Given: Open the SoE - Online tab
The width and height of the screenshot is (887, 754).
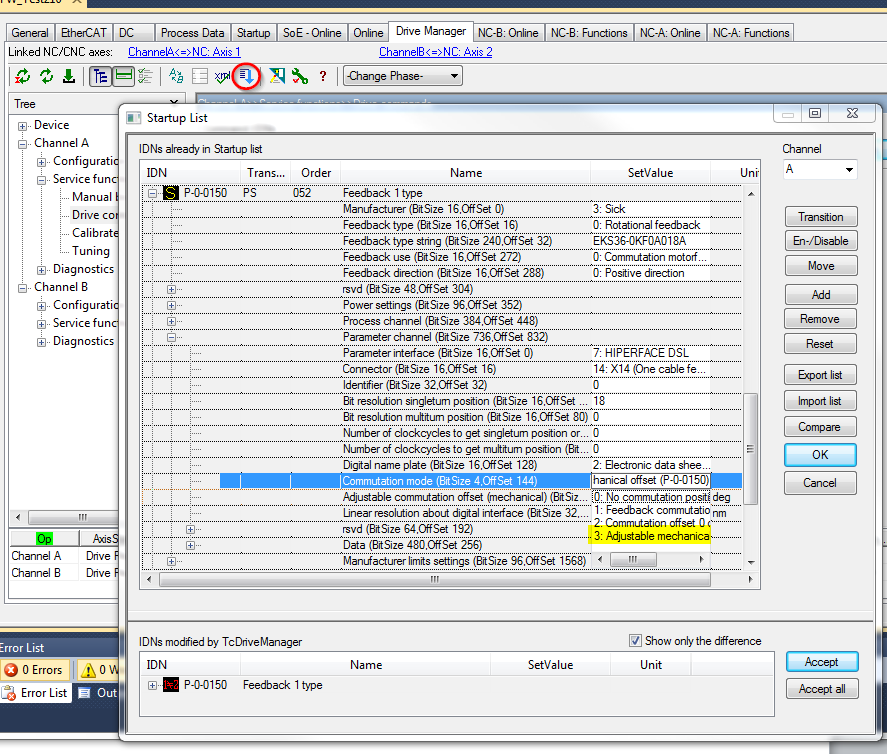Looking at the screenshot, I should click(312, 33).
